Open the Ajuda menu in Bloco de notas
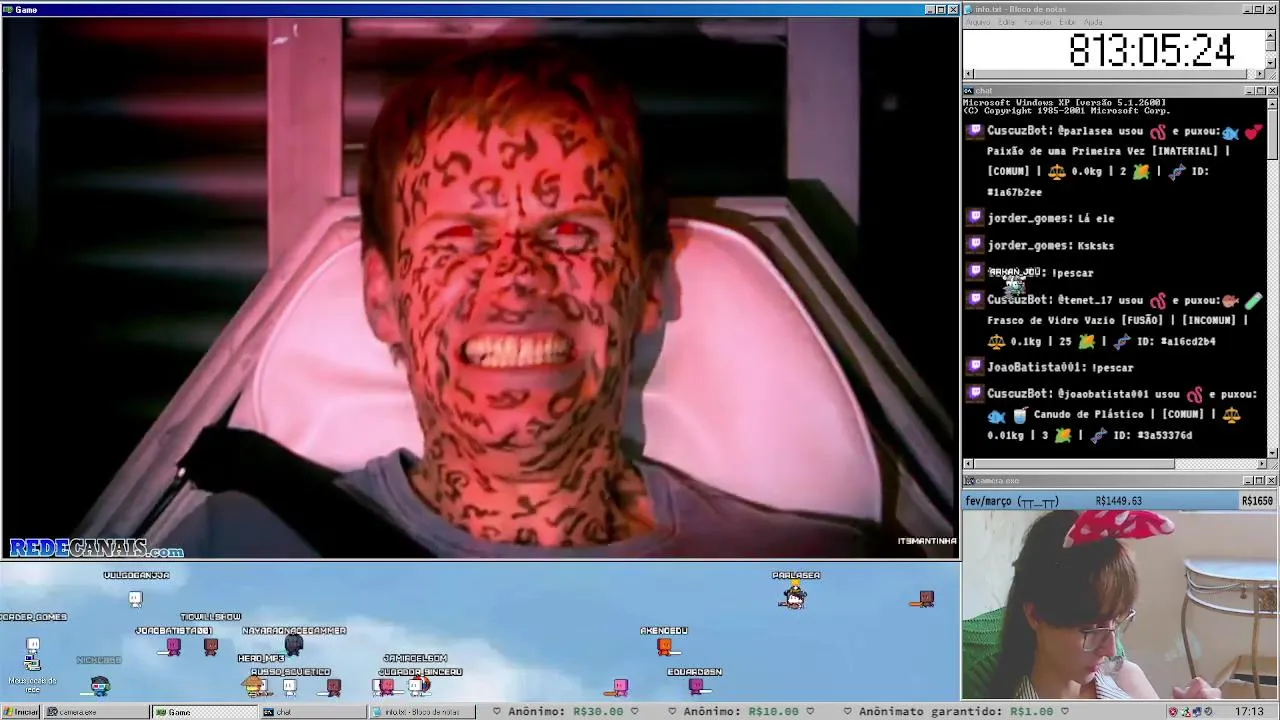Screen dimensions: 1280x720 pyautogui.click(x=1093, y=22)
